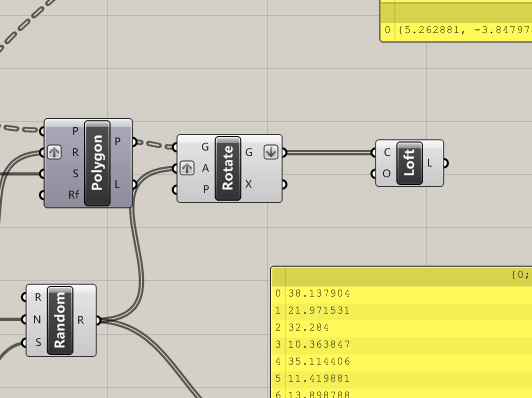Select the Random component name bar
Screen dimensions: 532x398
point(60,320)
